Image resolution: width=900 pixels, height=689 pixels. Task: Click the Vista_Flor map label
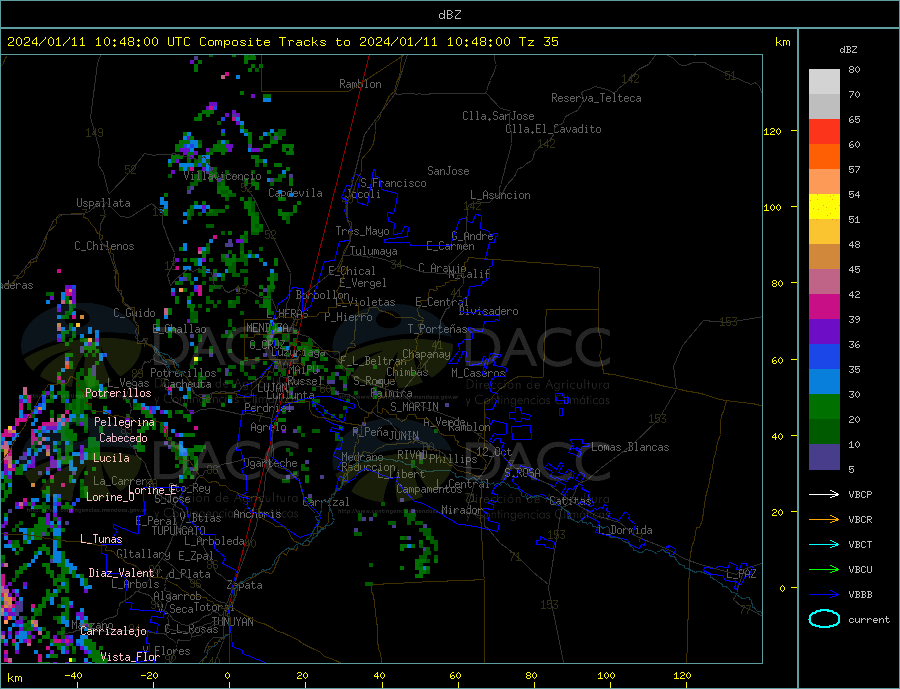point(130,657)
